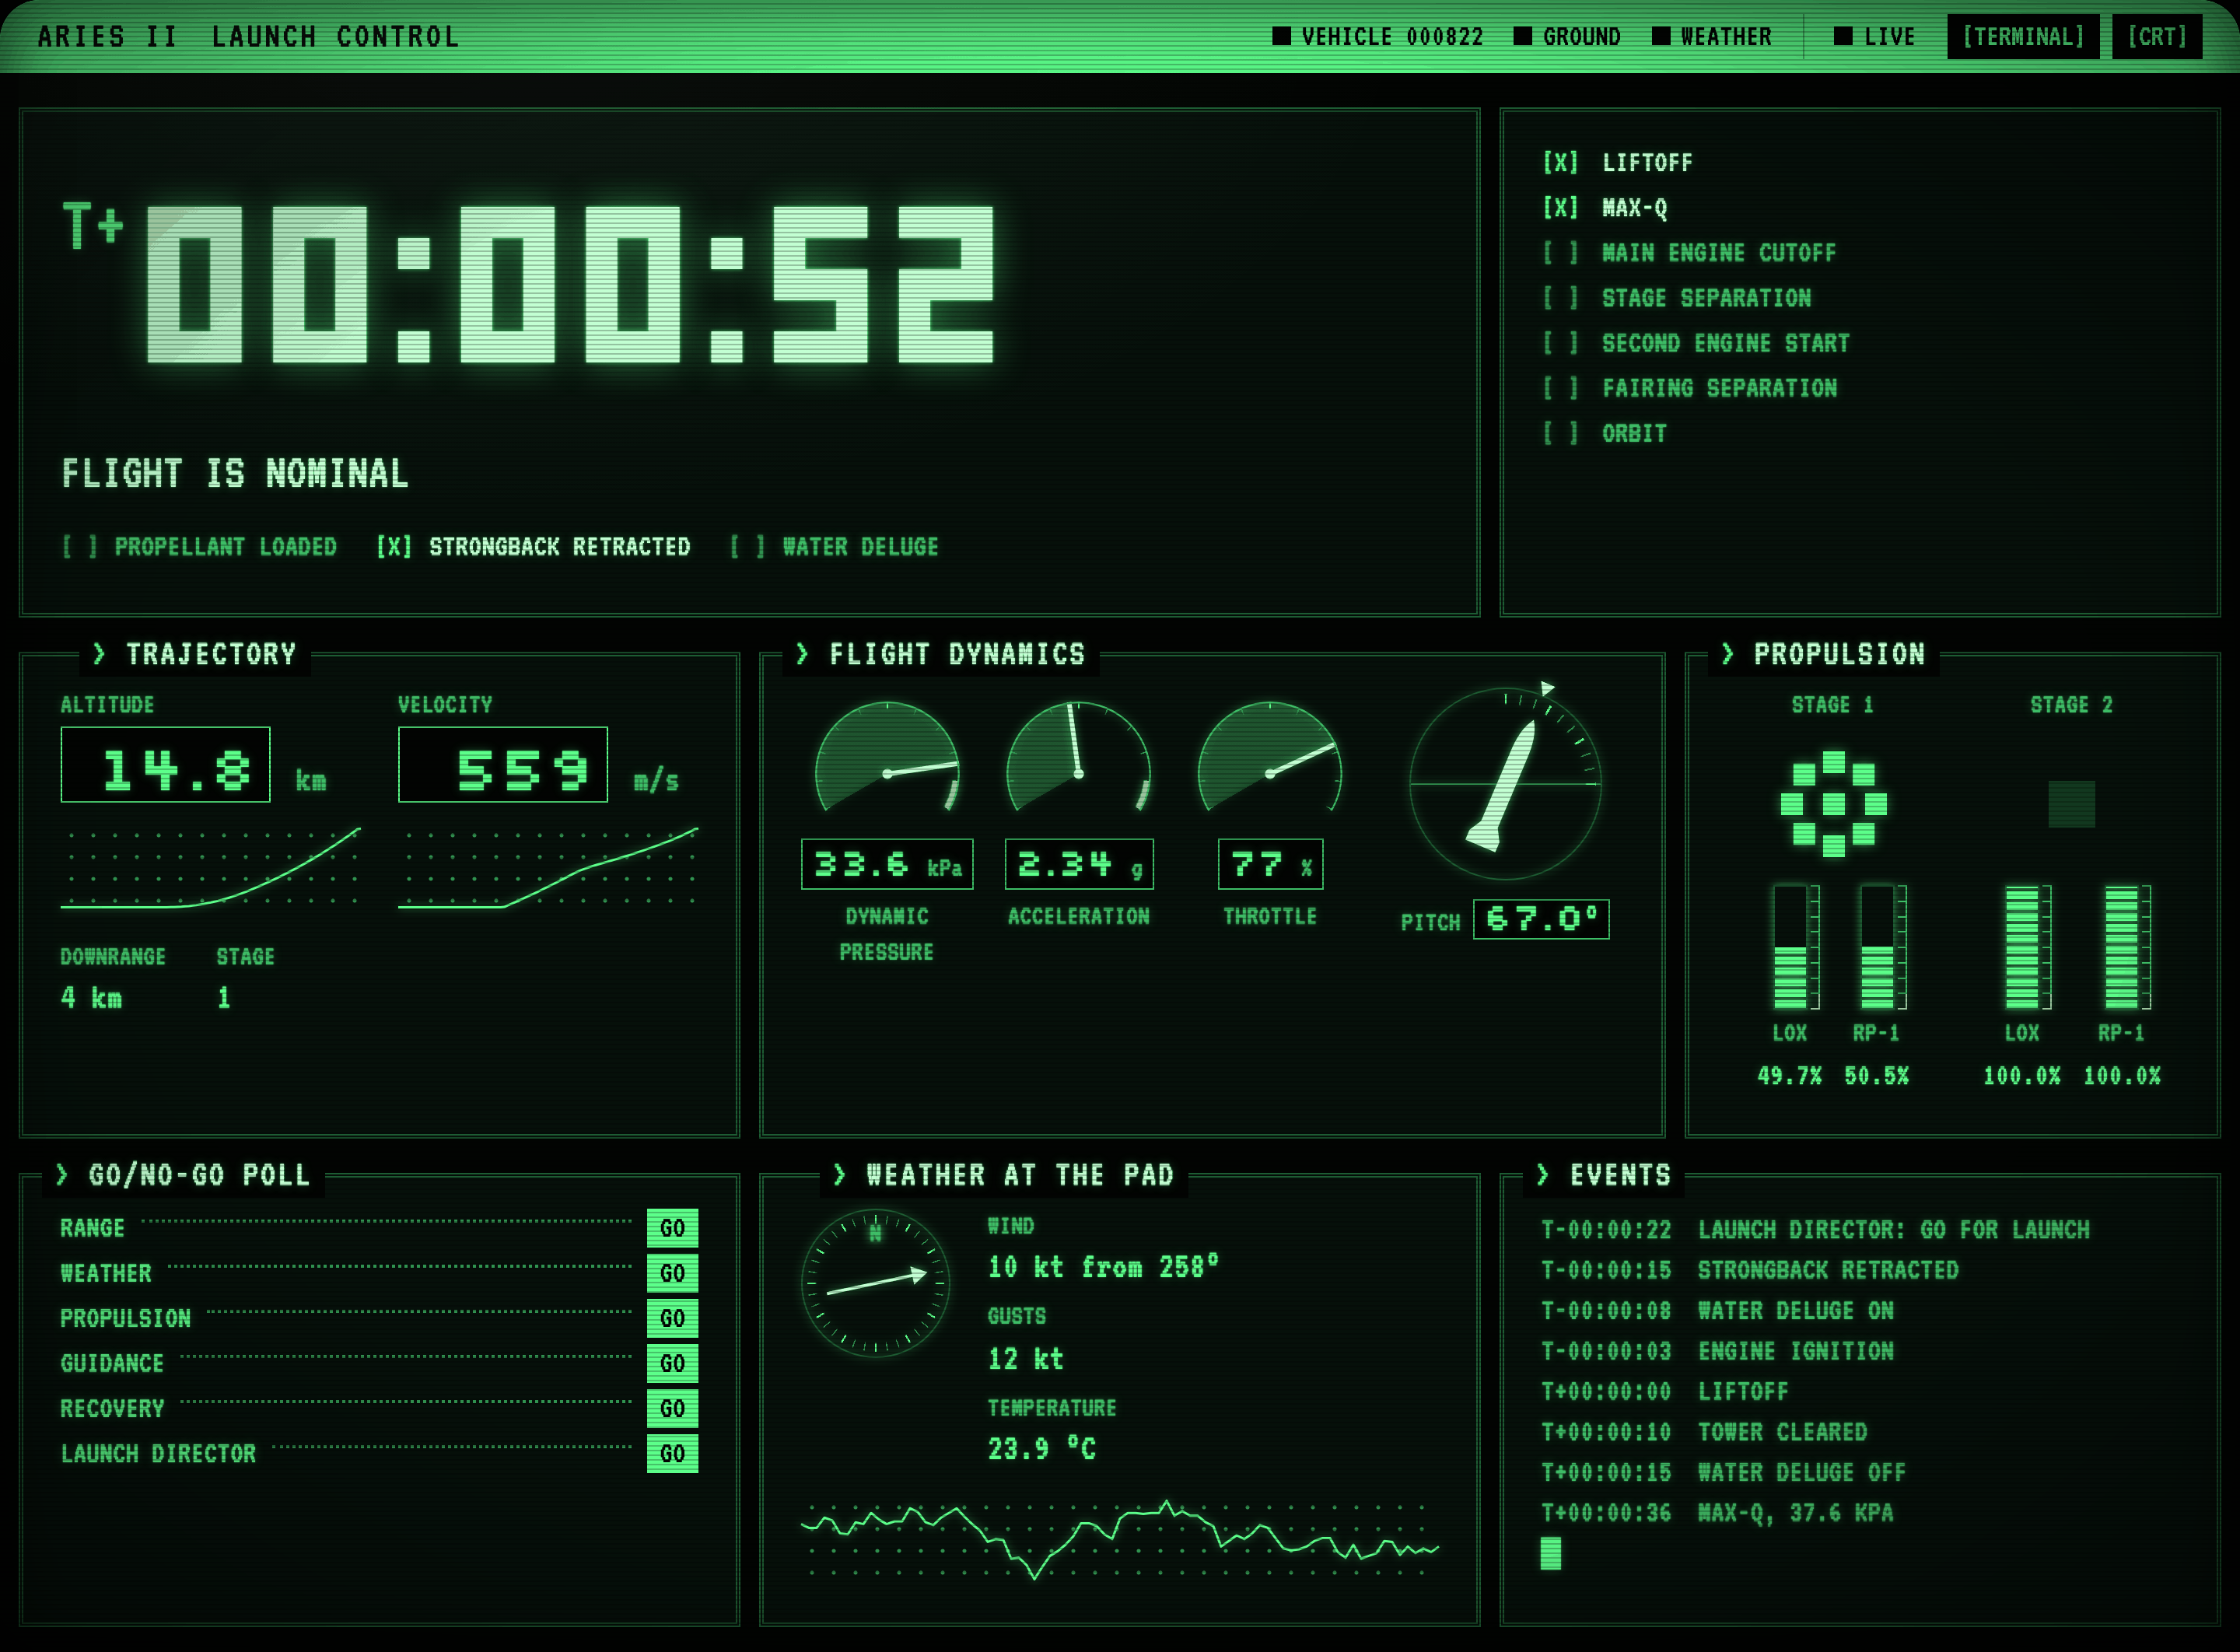Screen dimensions: 2240x1652
Task: Click Stage 1 LOX tank level bar
Action: click(1790, 947)
